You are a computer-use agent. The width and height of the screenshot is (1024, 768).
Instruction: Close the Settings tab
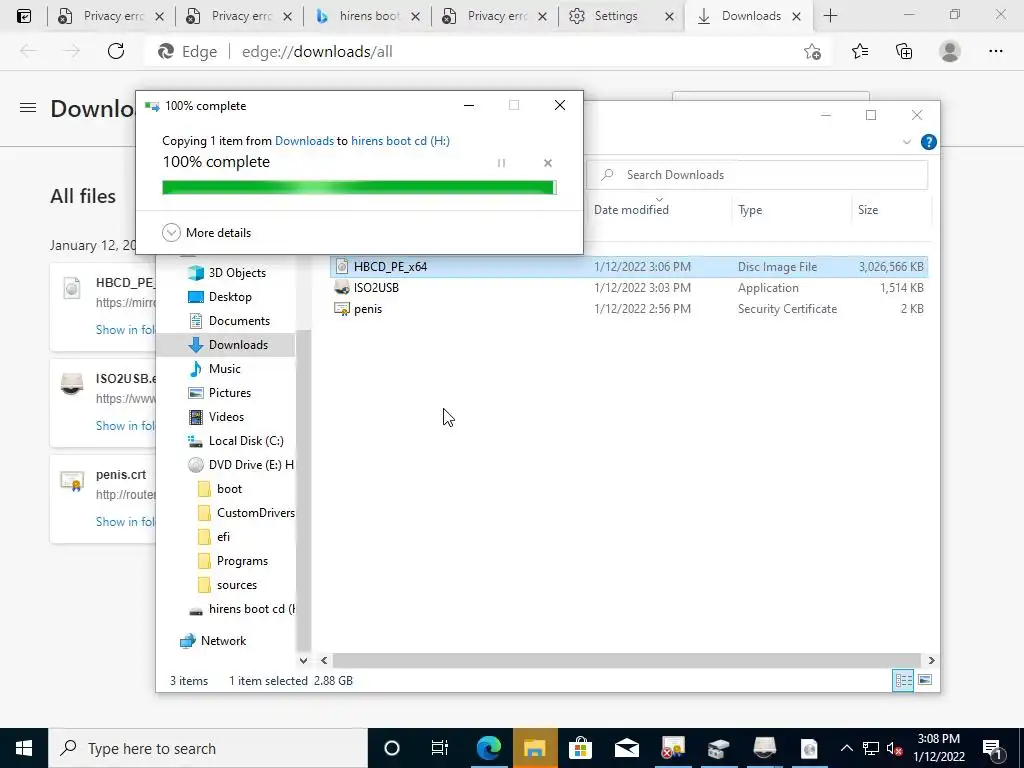(x=669, y=17)
